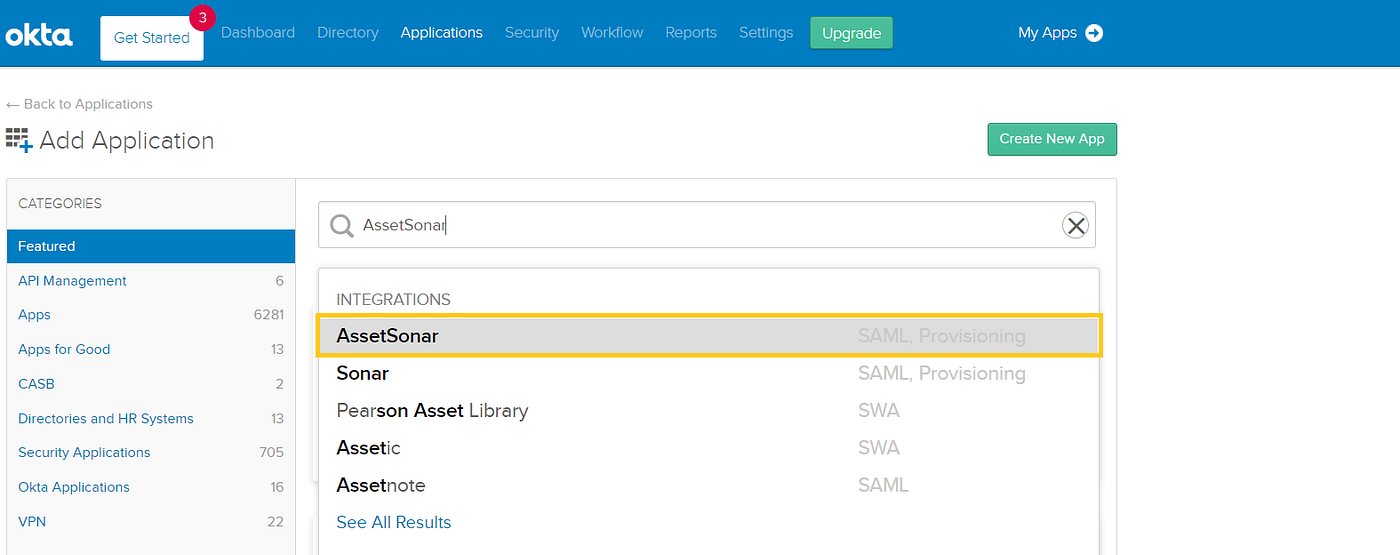Click the My Apps arrow icon
The image size is (1400, 555).
[x=1094, y=33]
